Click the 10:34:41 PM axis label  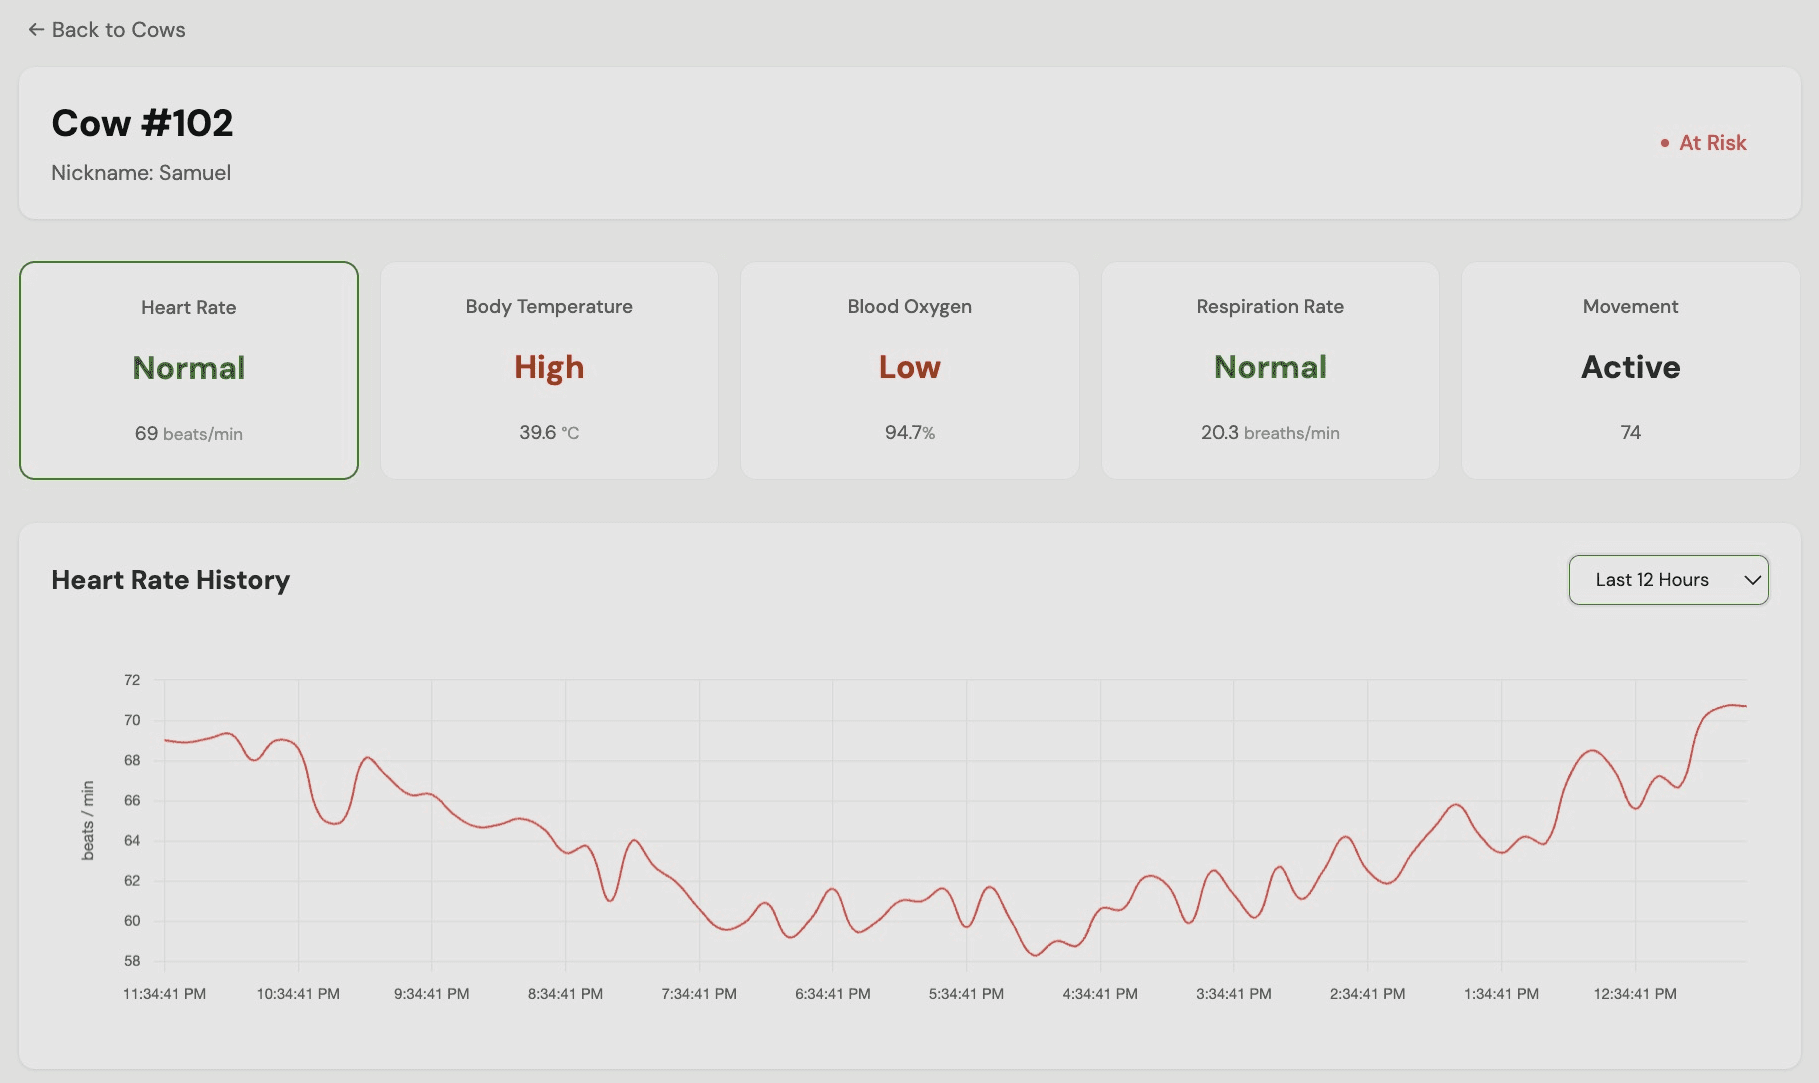tap(298, 994)
